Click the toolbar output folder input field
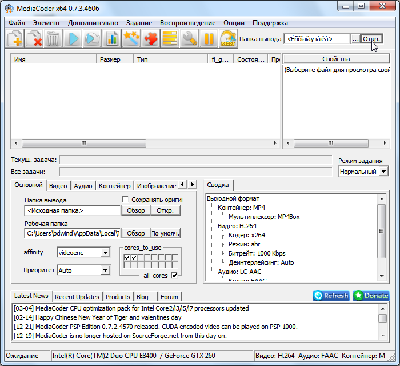The width and height of the screenshot is (400, 366). tap(317, 39)
